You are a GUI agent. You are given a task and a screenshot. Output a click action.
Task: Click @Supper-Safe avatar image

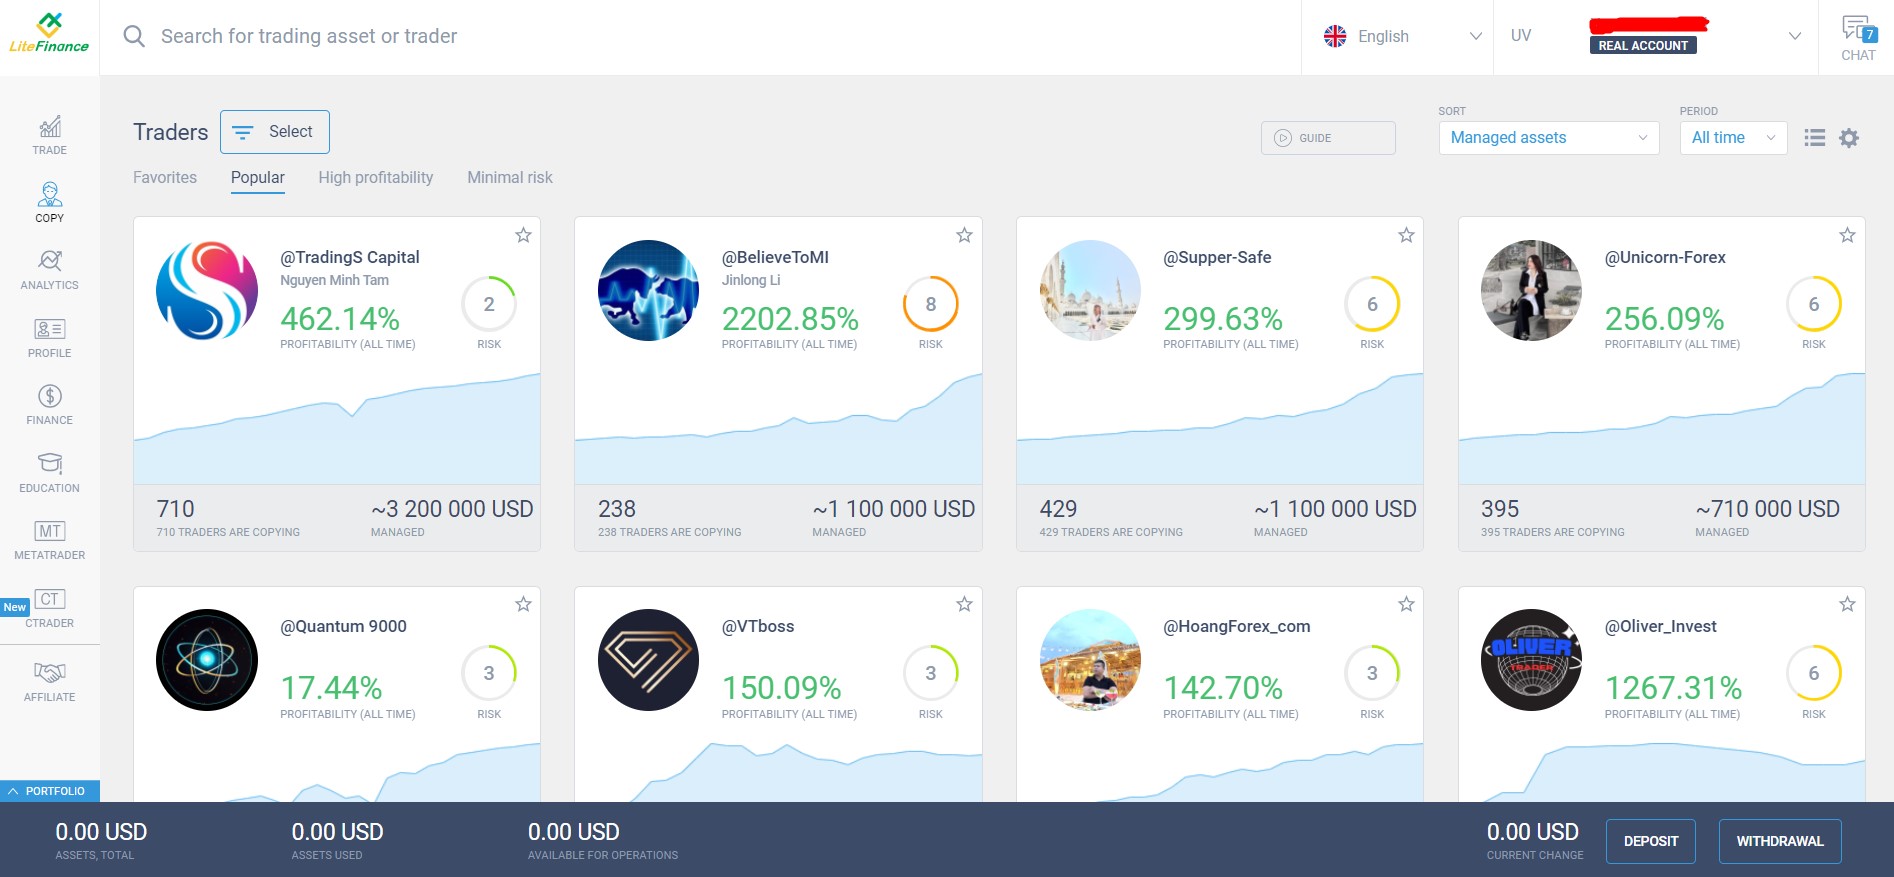click(x=1090, y=290)
